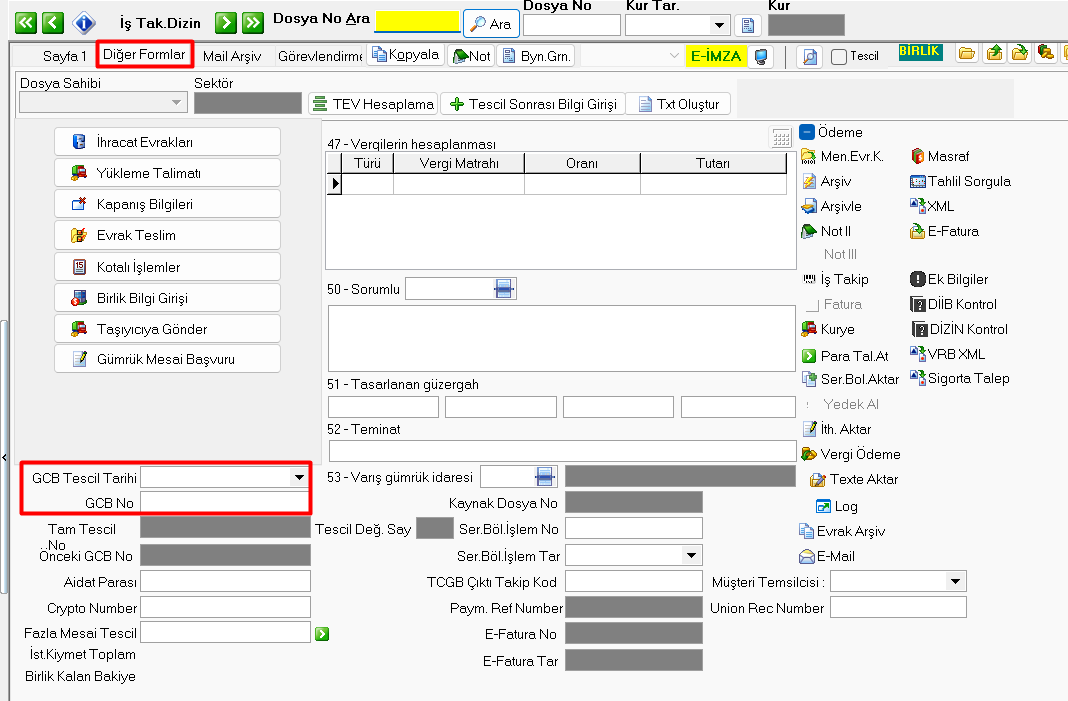1068x701 pixels.
Task: Click the Tahlil Sorgula icon
Action: [x=919, y=181]
